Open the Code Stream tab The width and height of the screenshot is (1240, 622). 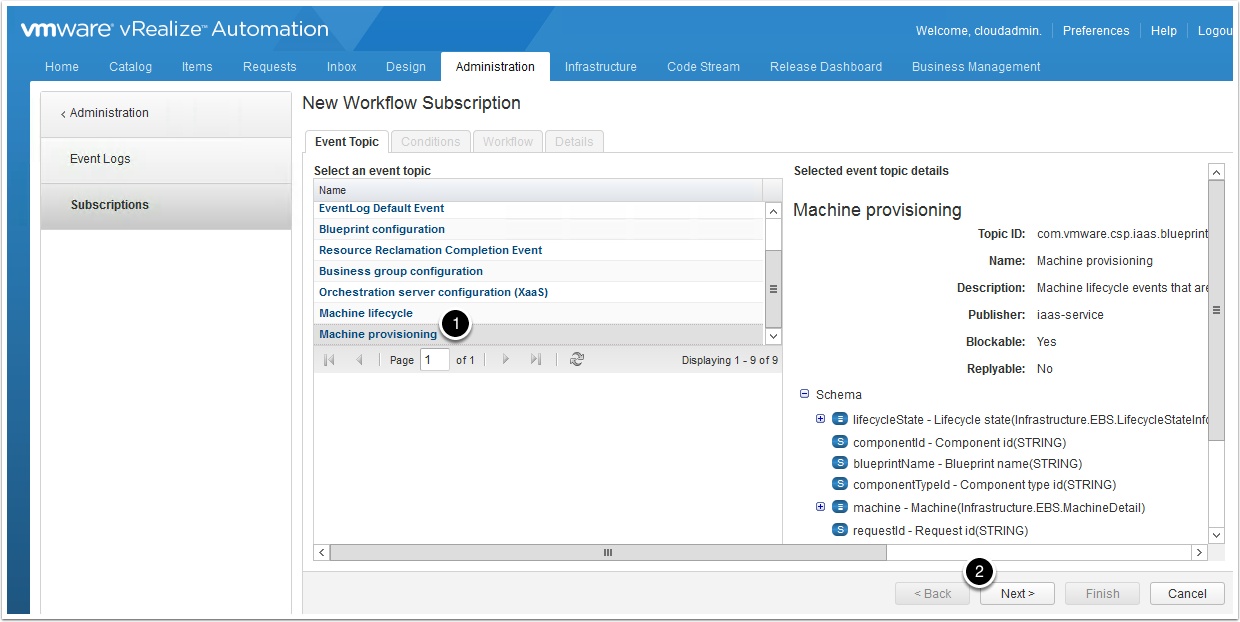pos(704,67)
